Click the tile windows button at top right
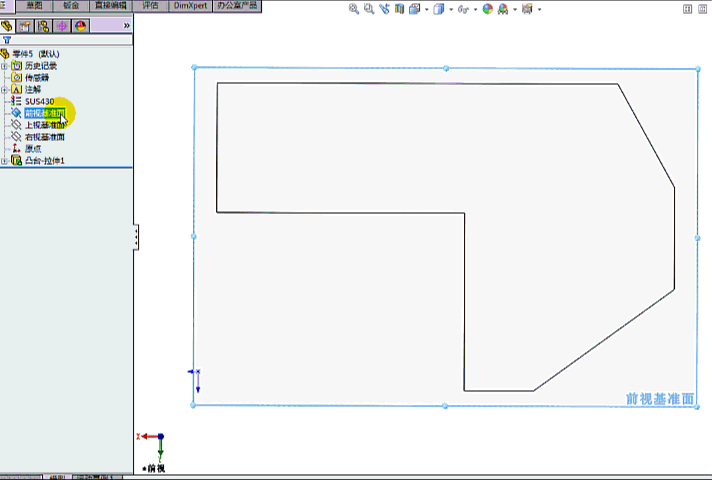The width and height of the screenshot is (712, 480). click(x=687, y=9)
